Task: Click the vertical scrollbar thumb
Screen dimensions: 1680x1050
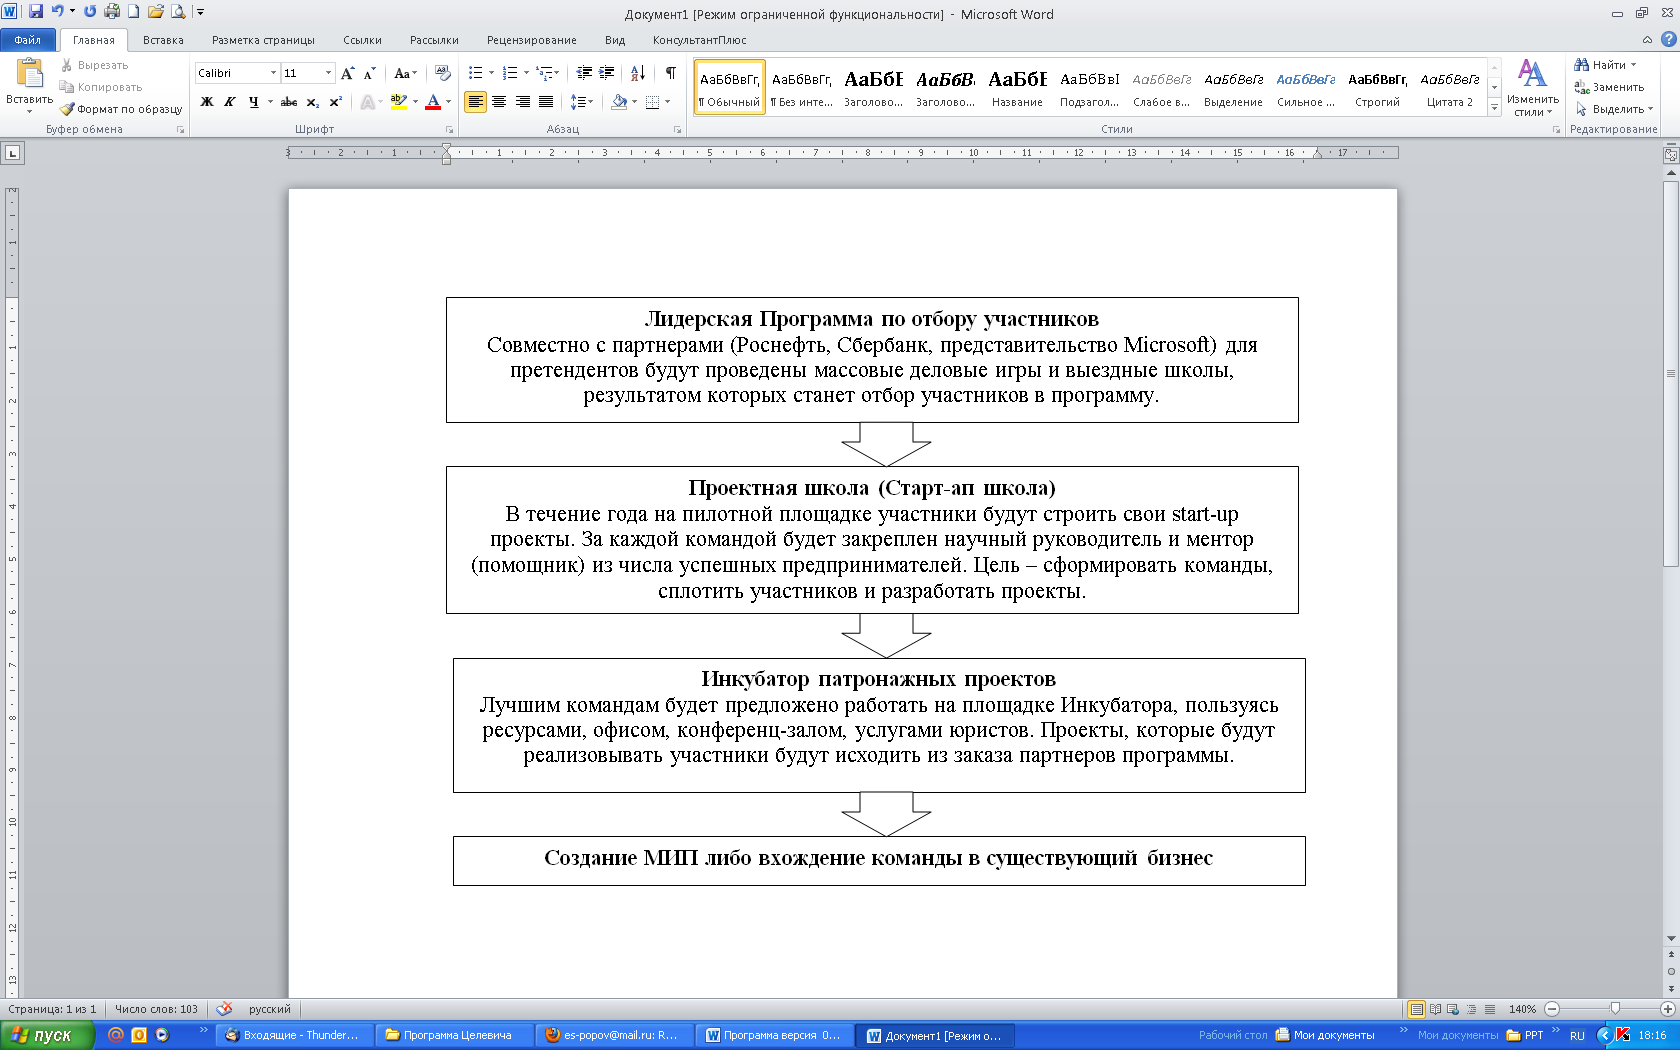Action: (x=1670, y=373)
